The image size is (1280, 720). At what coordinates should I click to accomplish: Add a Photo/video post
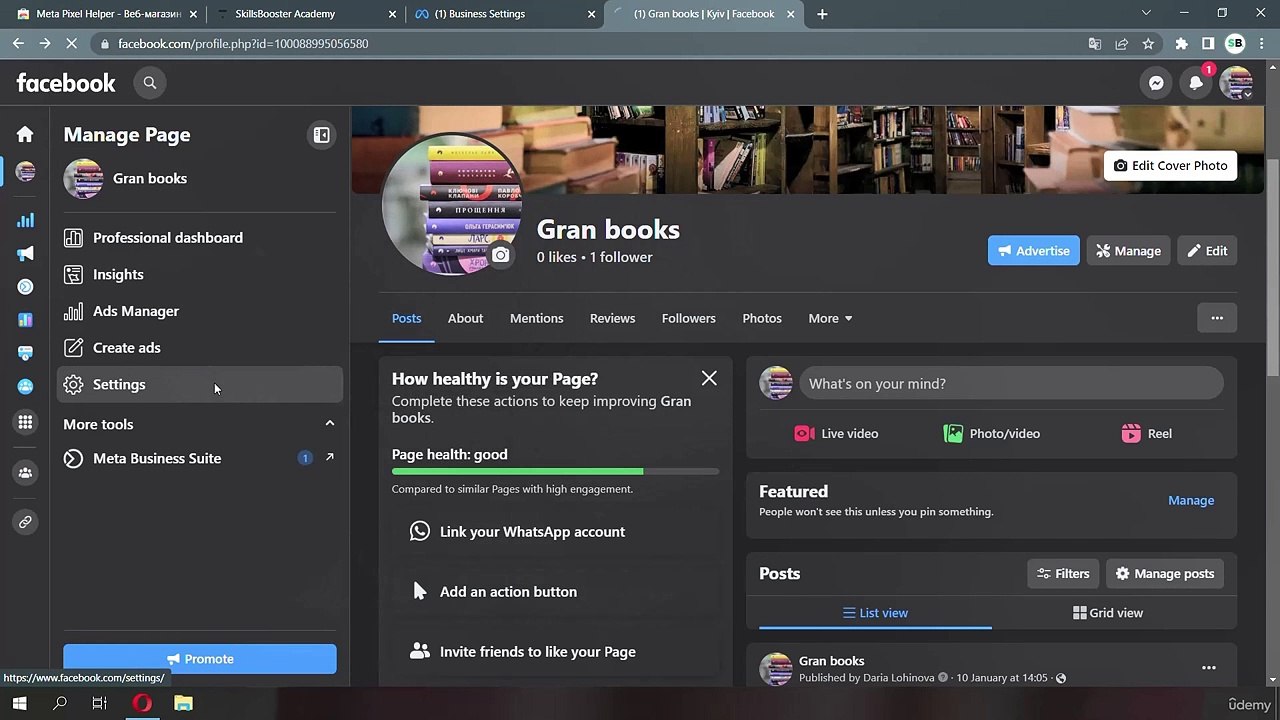[991, 434]
